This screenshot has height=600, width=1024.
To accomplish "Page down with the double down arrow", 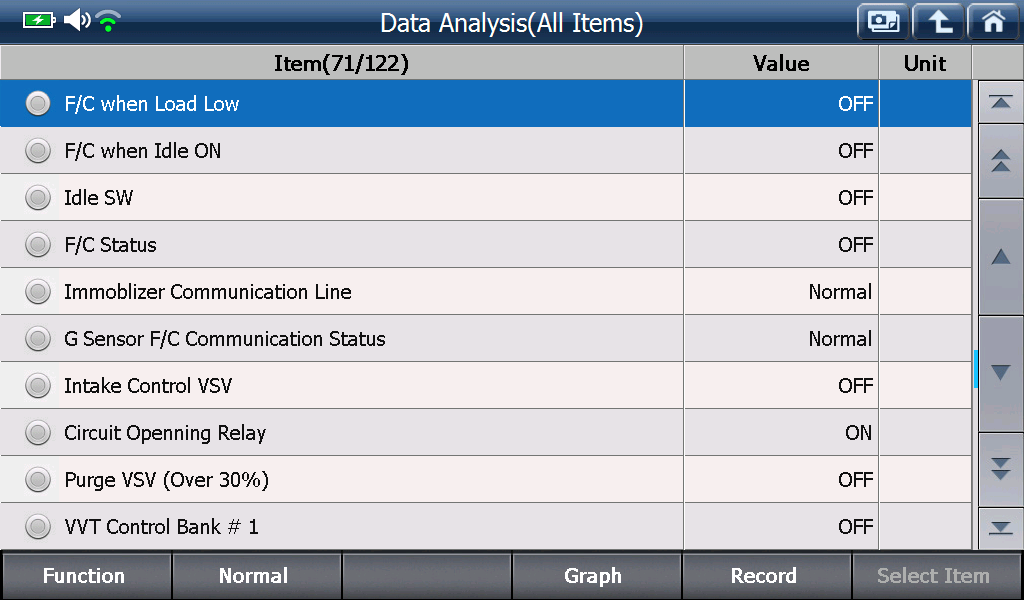I will click(x=1000, y=469).
